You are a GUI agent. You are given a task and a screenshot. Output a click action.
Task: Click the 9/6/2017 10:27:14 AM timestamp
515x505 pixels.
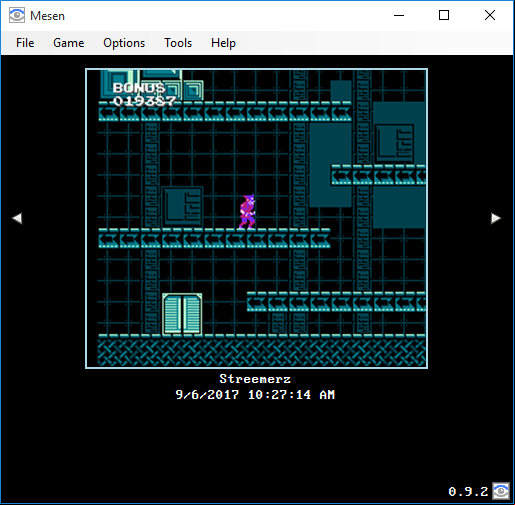click(255, 395)
